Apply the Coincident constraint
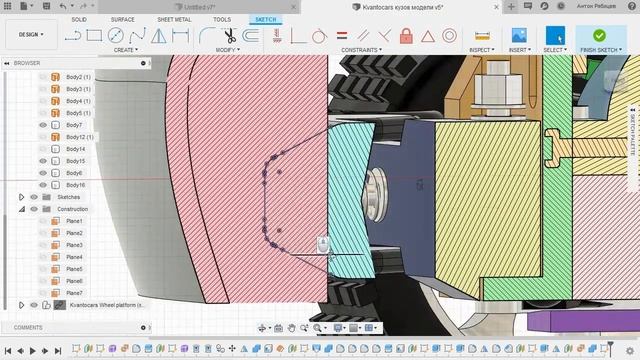The width and height of the screenshot is (640, 360). tap(298, 36)
